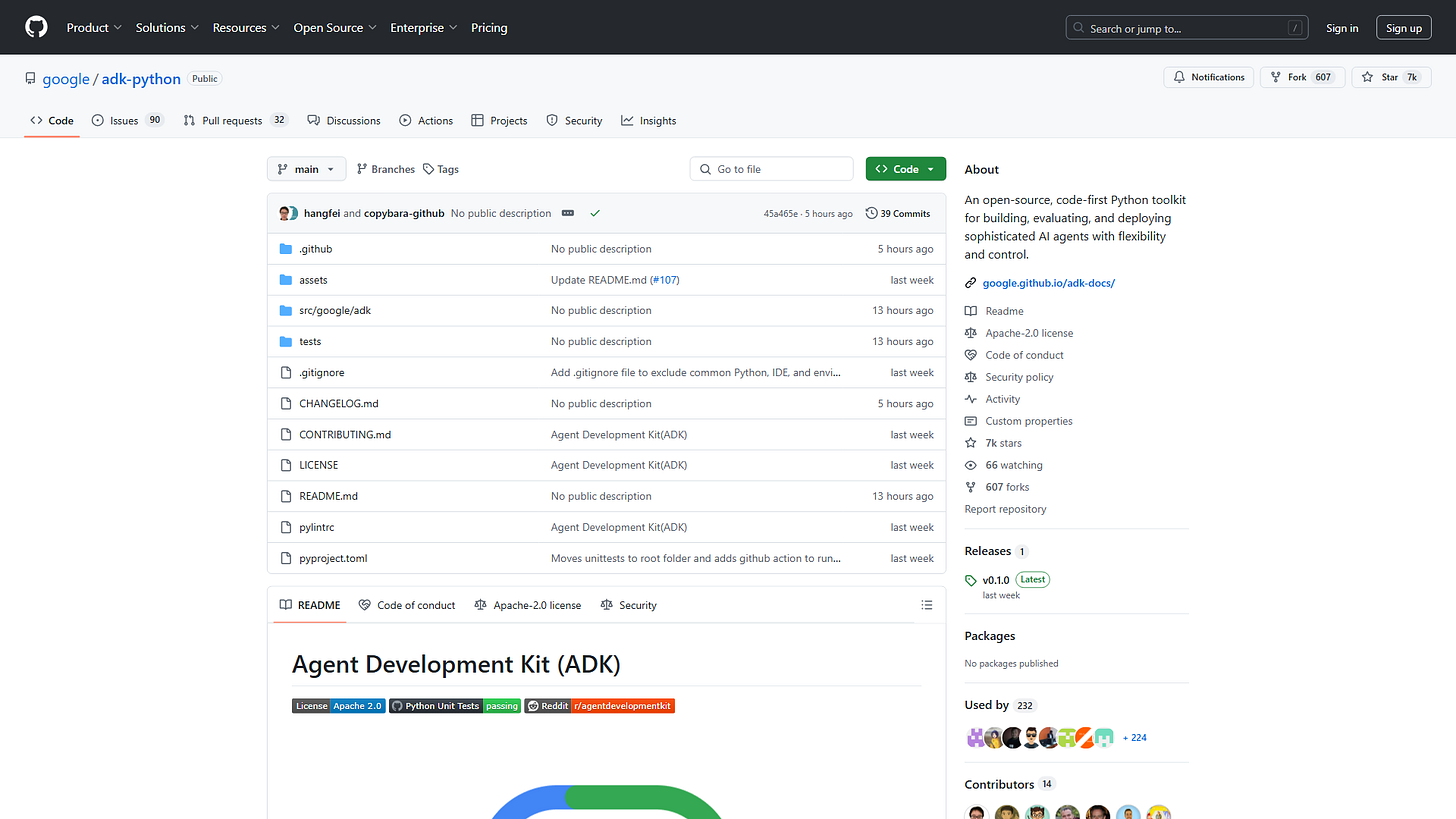Switch to the Insights tab
Image resolution: width=1456 pixels, height=819 pixels.
click(x=648, y=120)
